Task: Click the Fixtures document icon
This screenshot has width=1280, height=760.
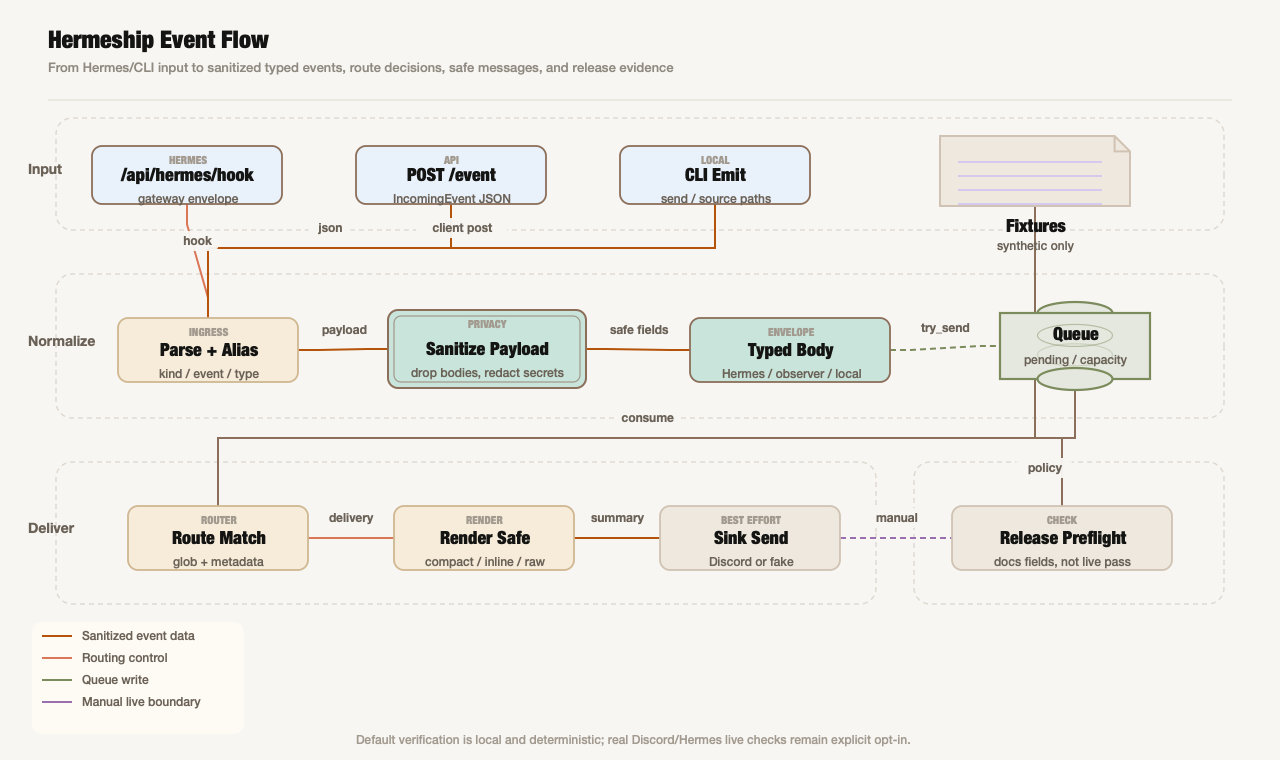Action: pos(1035,171)
